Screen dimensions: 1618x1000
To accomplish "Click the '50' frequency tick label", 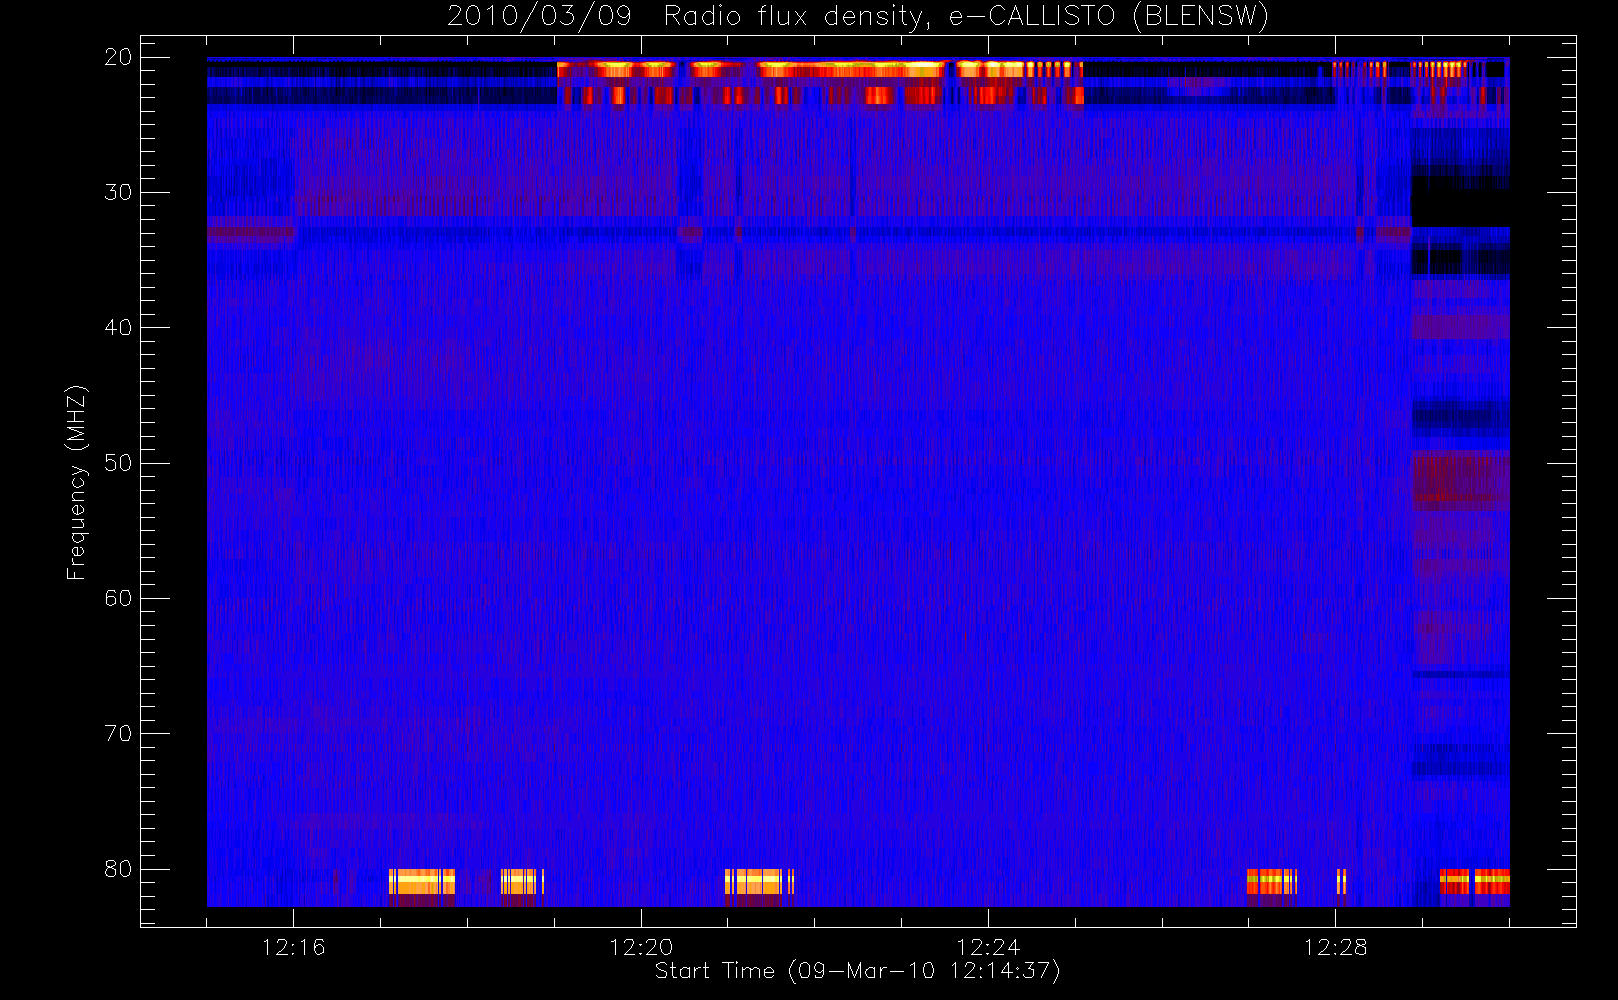I will coord(118,463).
